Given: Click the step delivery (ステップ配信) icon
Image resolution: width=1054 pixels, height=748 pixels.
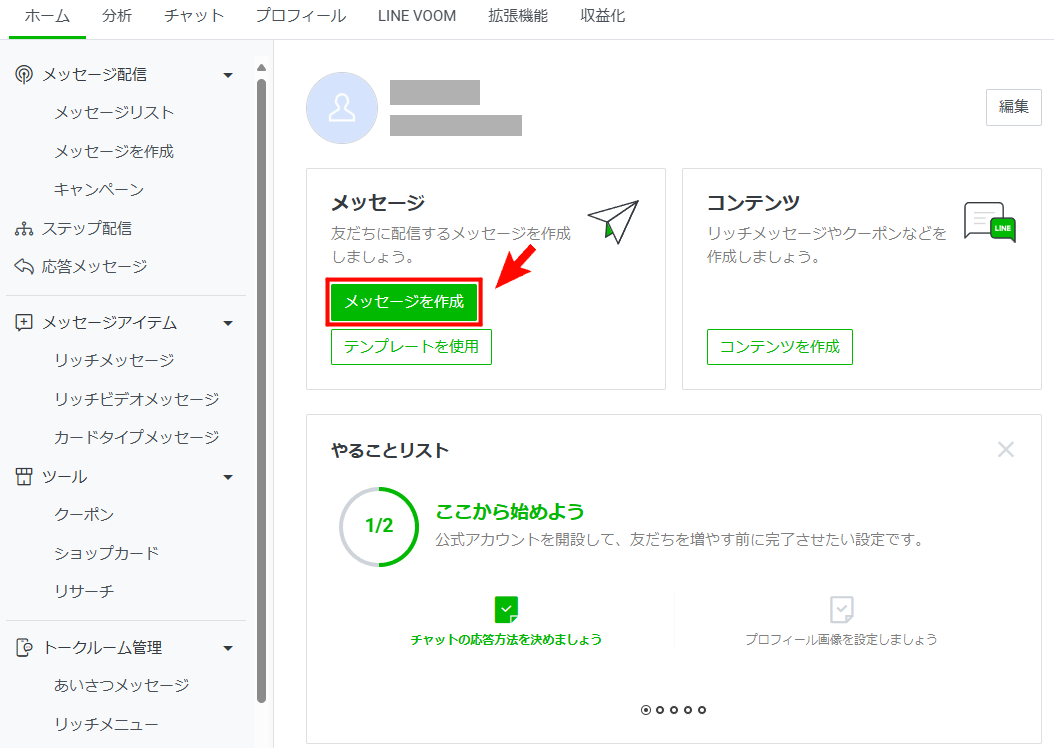Looking at the screenshot, I should [24, 229].
